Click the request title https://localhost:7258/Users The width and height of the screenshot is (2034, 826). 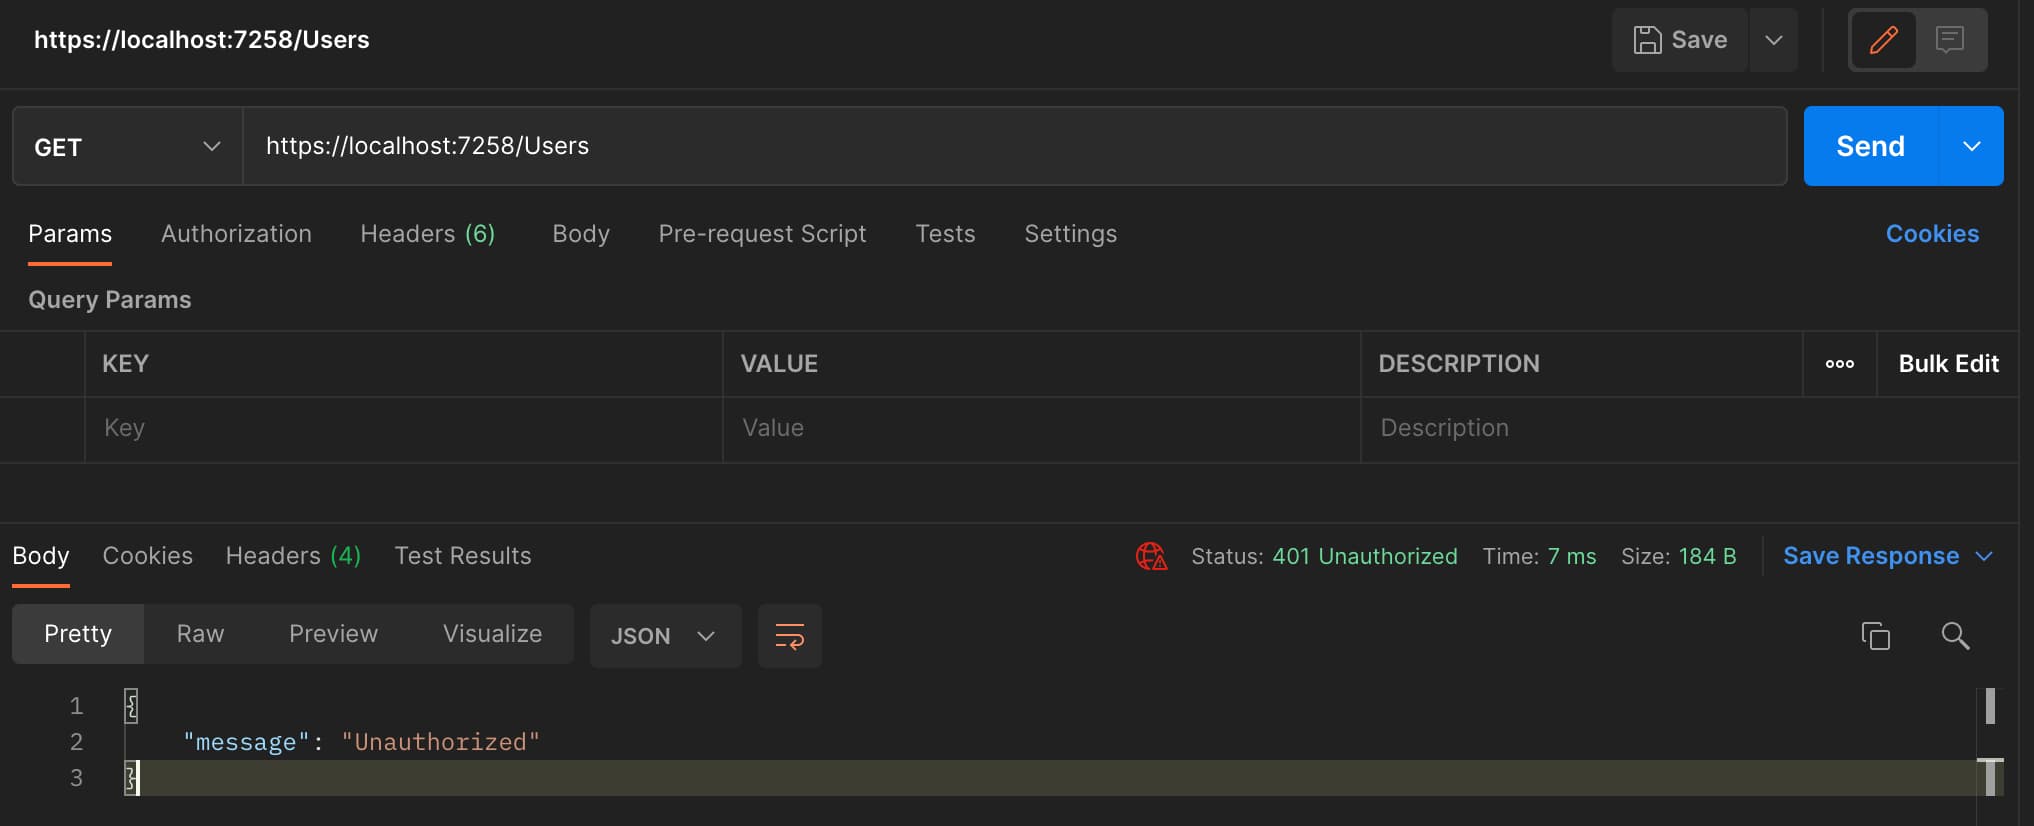[202, 40]
